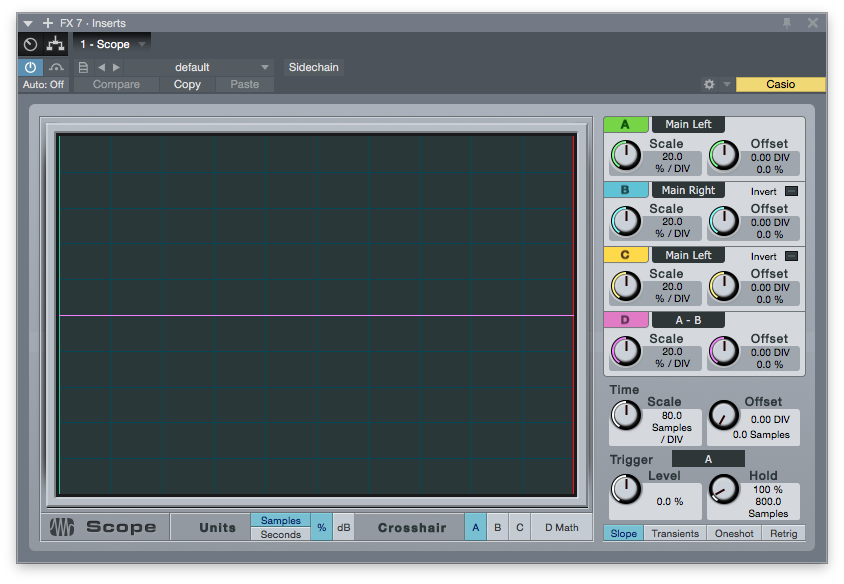Select the Oneshot trigger mode
The height and width of the screenshot is (584, 844).
[x=734, y=533]
